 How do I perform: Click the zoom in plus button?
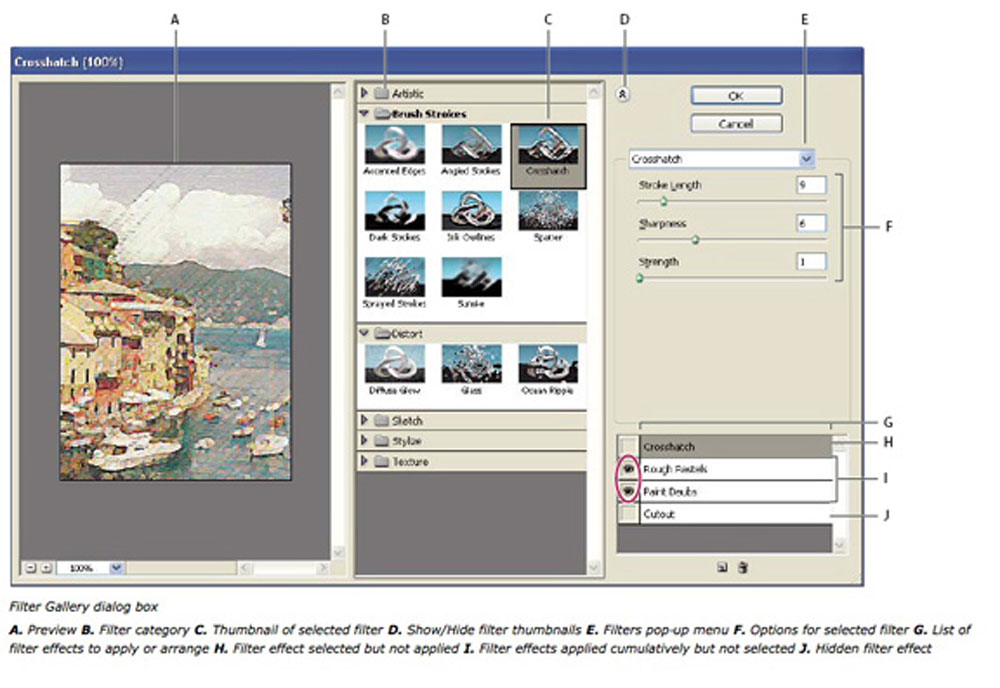coord(45,567)
